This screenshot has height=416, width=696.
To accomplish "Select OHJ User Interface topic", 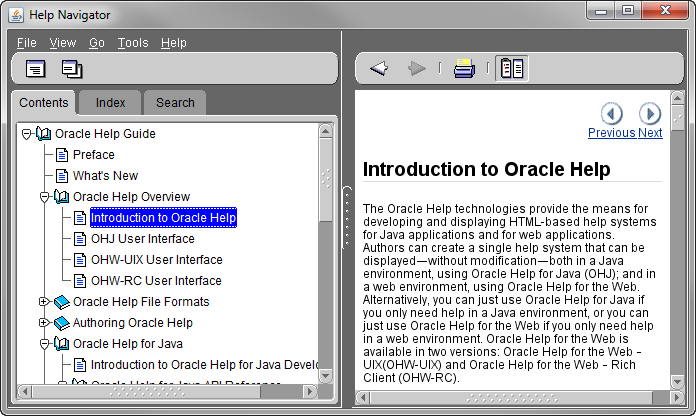I will (142, 239).
